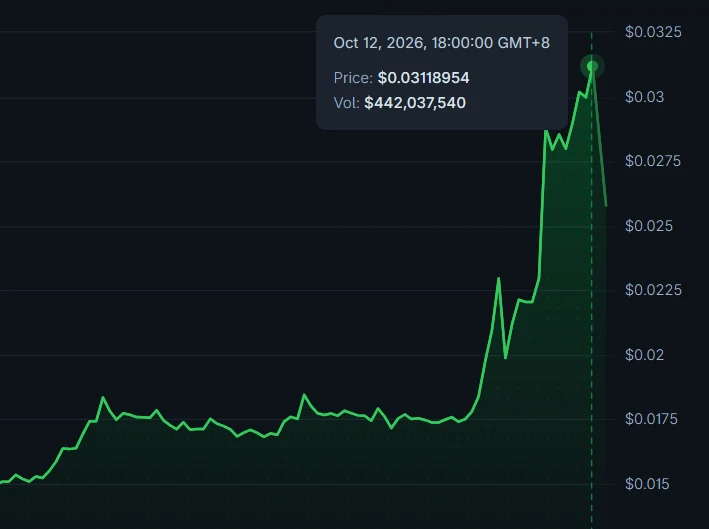Select the $0.03 axis label
709x529 pixels.
644,97
